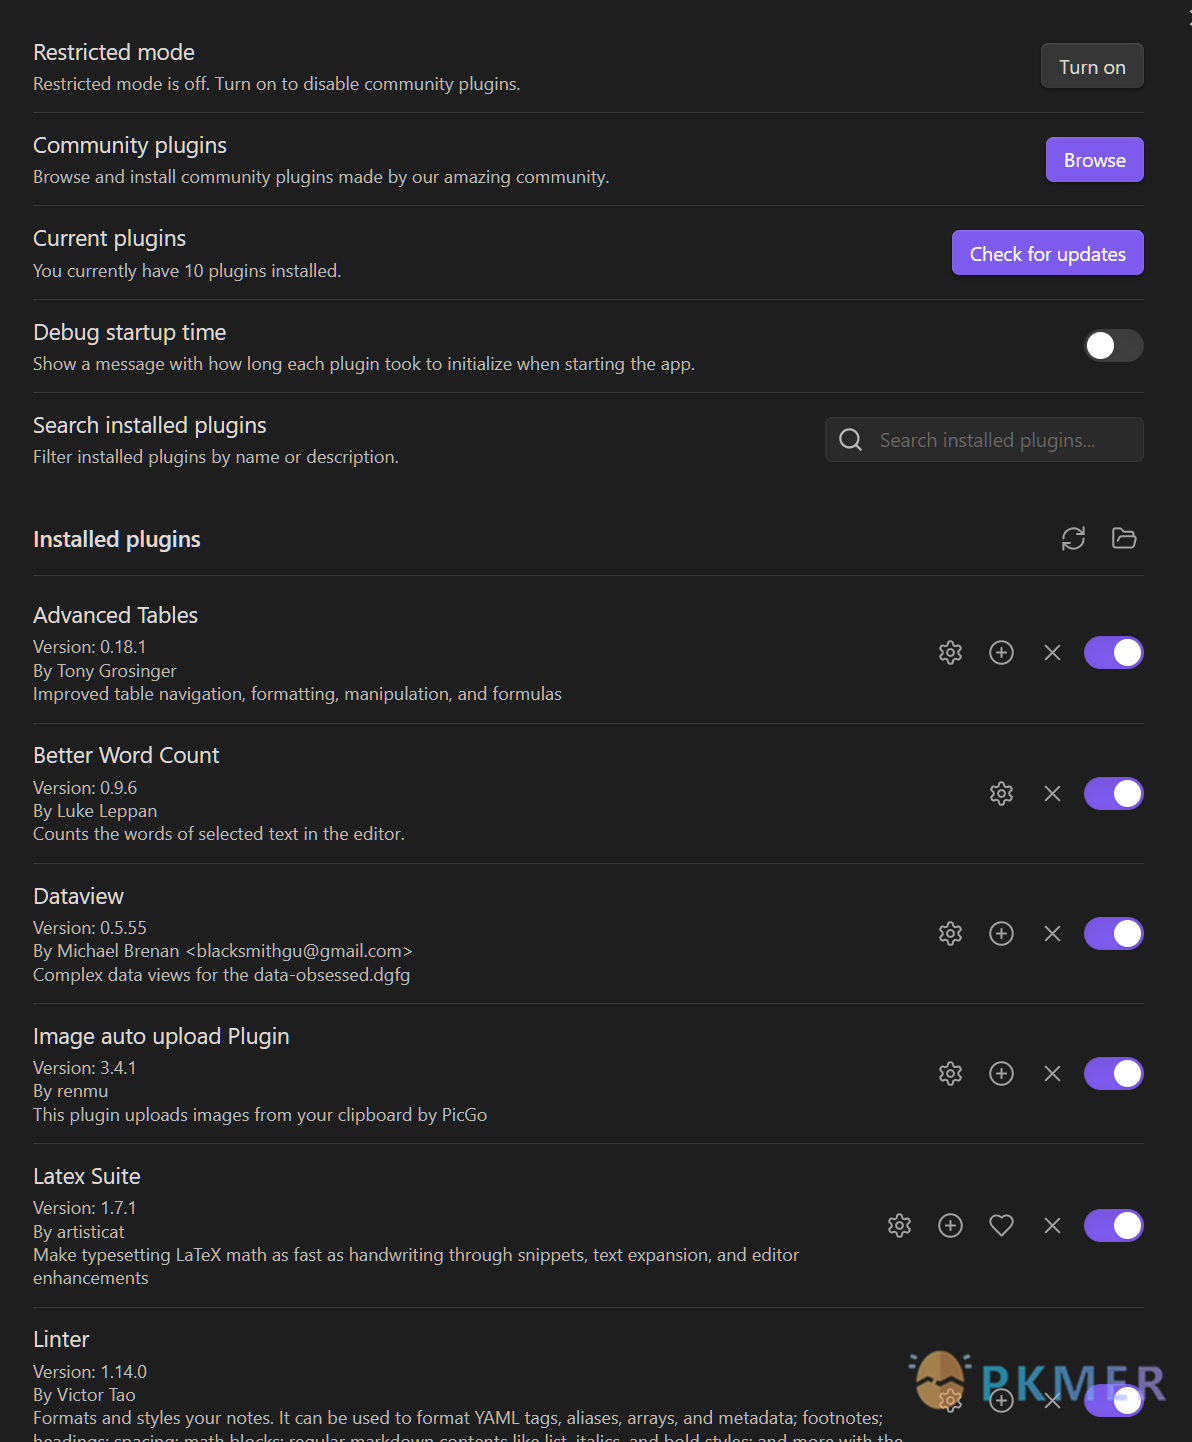
Task: Disable the Advanced Tables plugin toggle
Action: pos(1114,653)
